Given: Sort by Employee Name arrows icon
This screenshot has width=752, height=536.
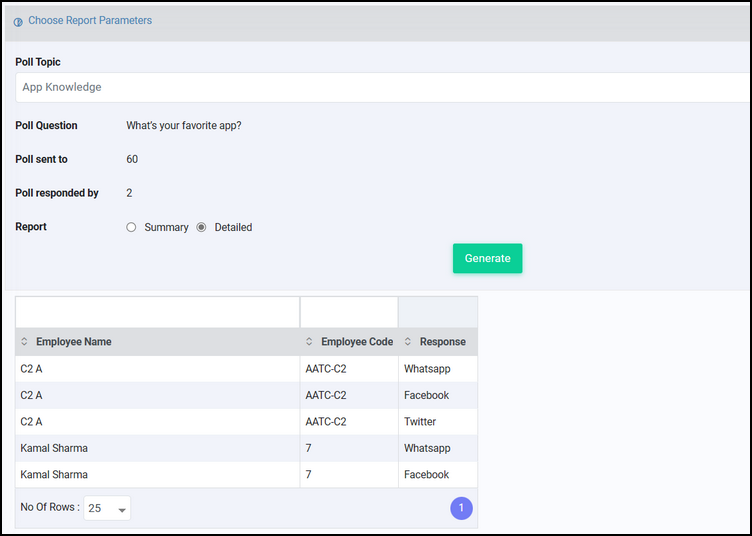Looking at the screenshot, I should 24,341.
